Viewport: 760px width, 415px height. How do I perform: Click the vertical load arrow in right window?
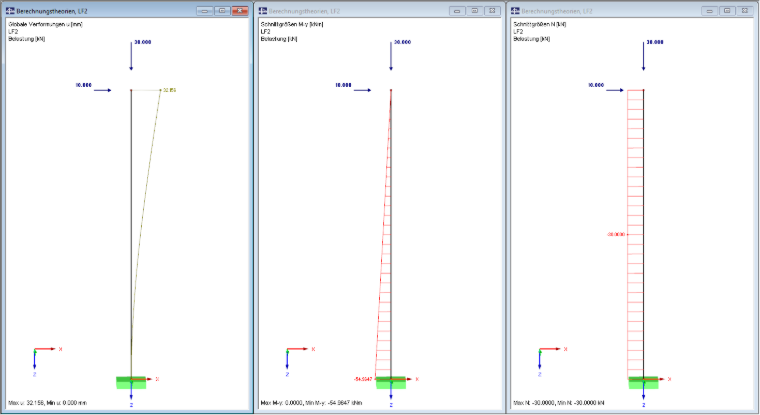pyautogui.click(x=643, y=56)
